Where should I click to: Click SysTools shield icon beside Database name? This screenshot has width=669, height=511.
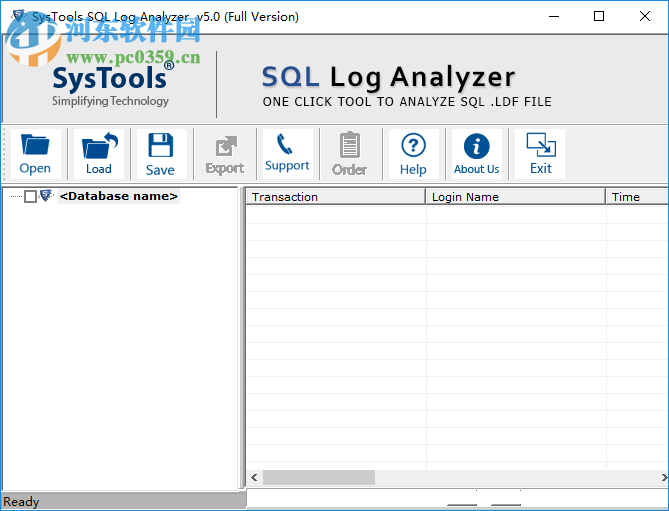pos(46,196)
